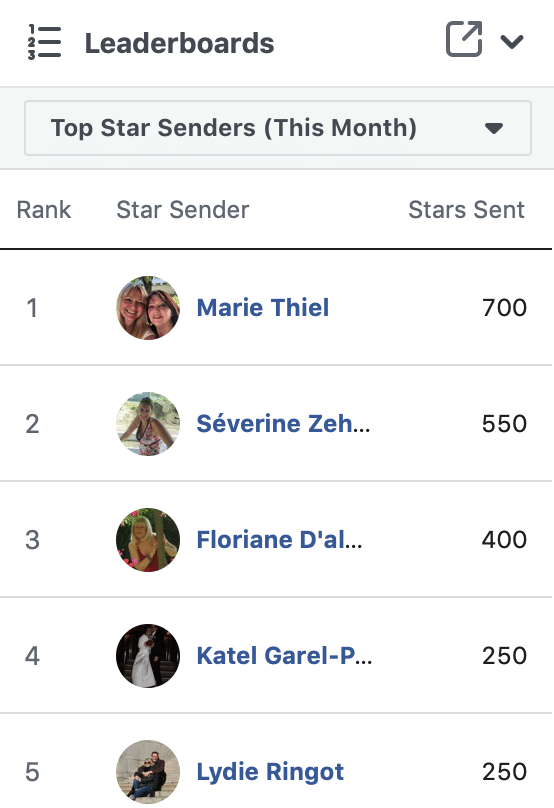The height and width of the screenshot is (808, 554).
Task: Click the Star Sender column header
Action: click(x=182, y=210)
